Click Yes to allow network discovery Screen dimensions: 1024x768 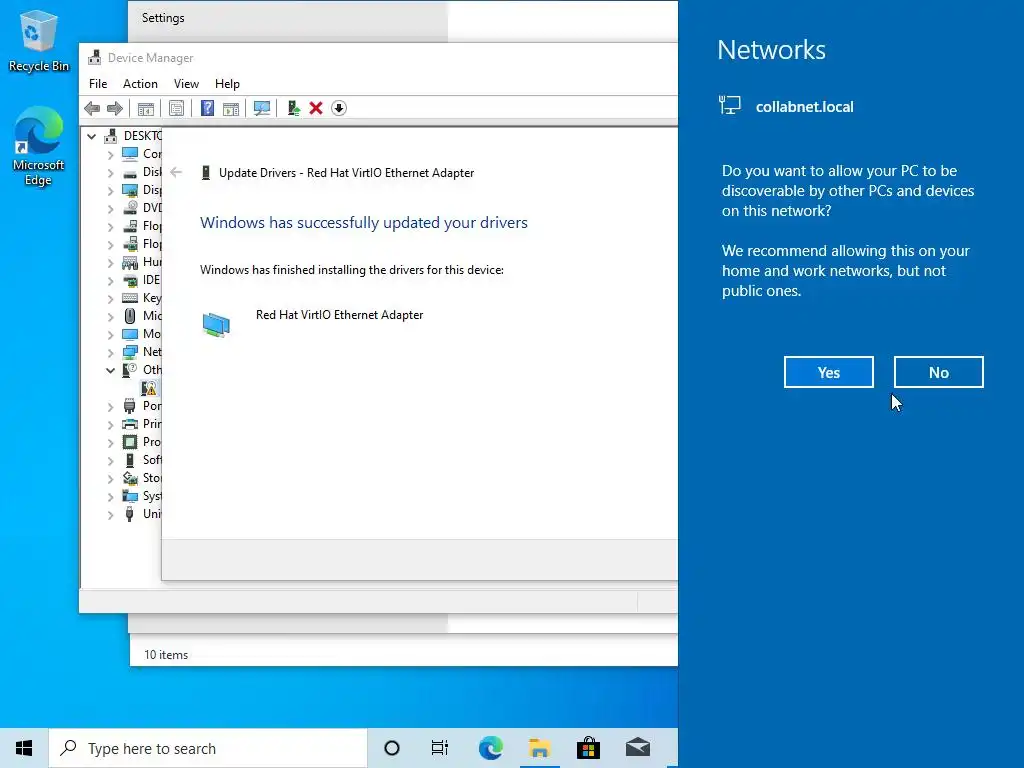click(x=829, y=372)
